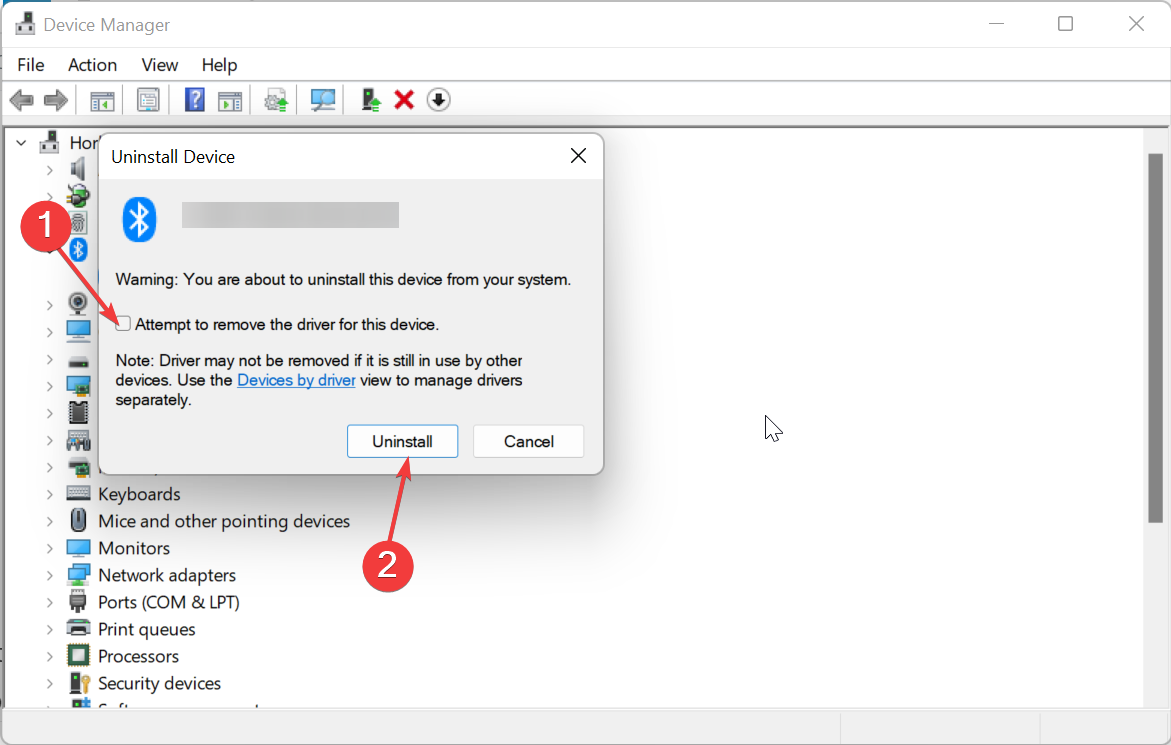
Task: Select the firmware chip category icon
Action: (78, 412)
